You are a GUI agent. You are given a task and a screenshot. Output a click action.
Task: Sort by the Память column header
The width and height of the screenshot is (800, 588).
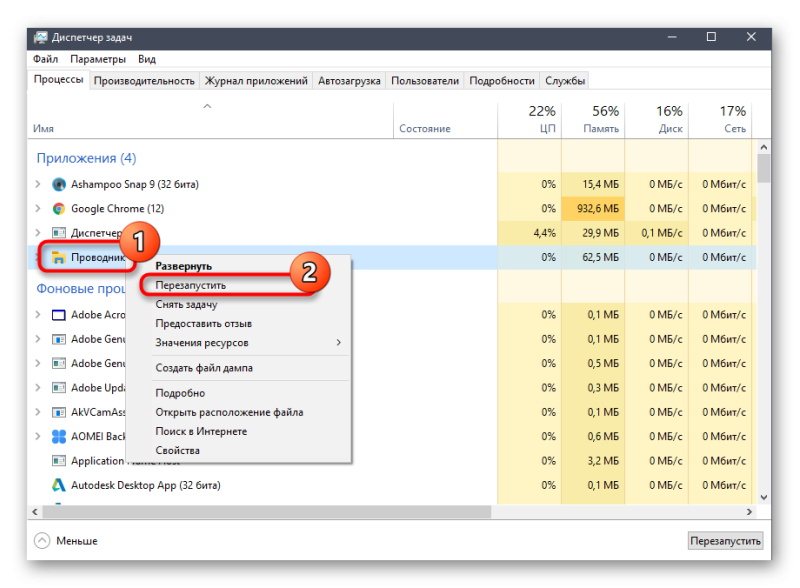point(593,120)
